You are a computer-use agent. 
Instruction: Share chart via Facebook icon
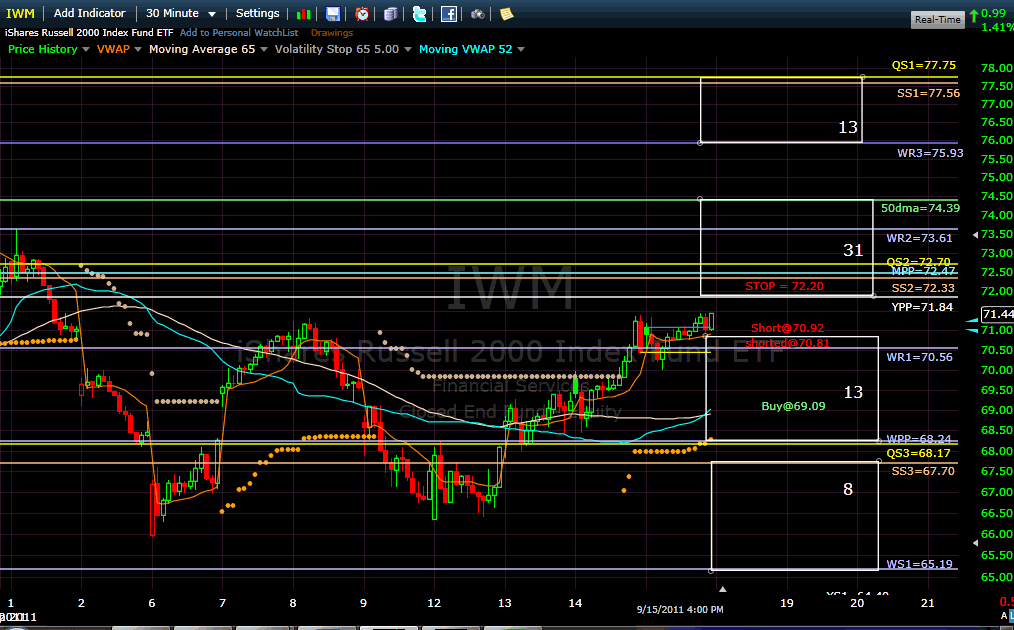point(449,14)
